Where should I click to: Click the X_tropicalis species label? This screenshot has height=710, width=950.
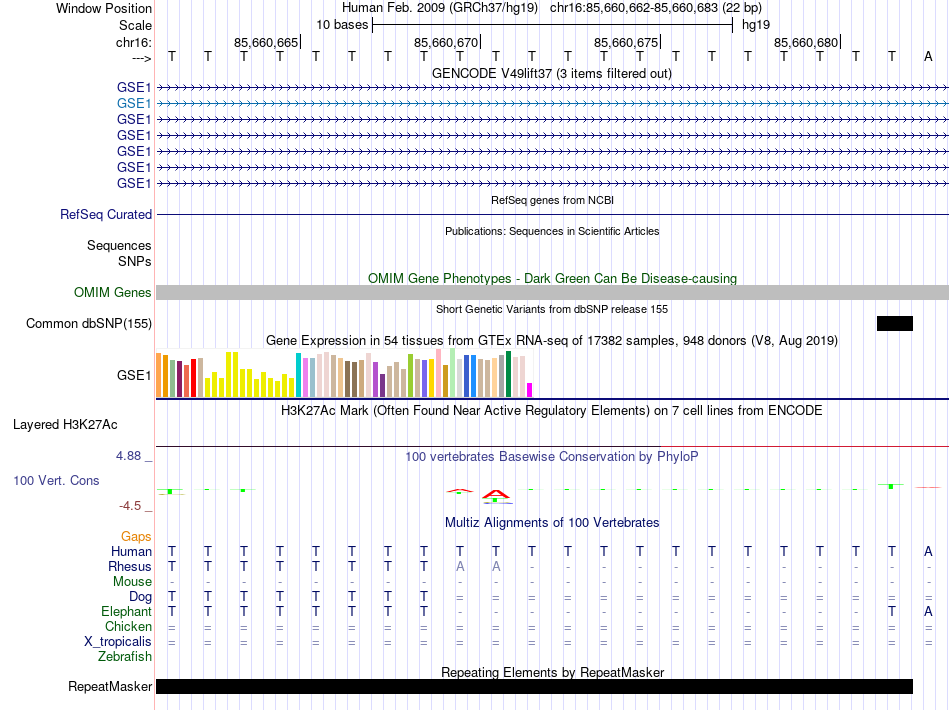(x=118, y=641)
